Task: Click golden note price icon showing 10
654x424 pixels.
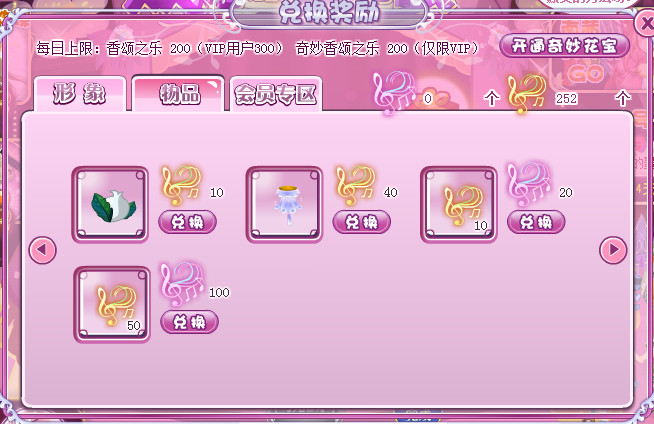Action: tap(182, 186)
